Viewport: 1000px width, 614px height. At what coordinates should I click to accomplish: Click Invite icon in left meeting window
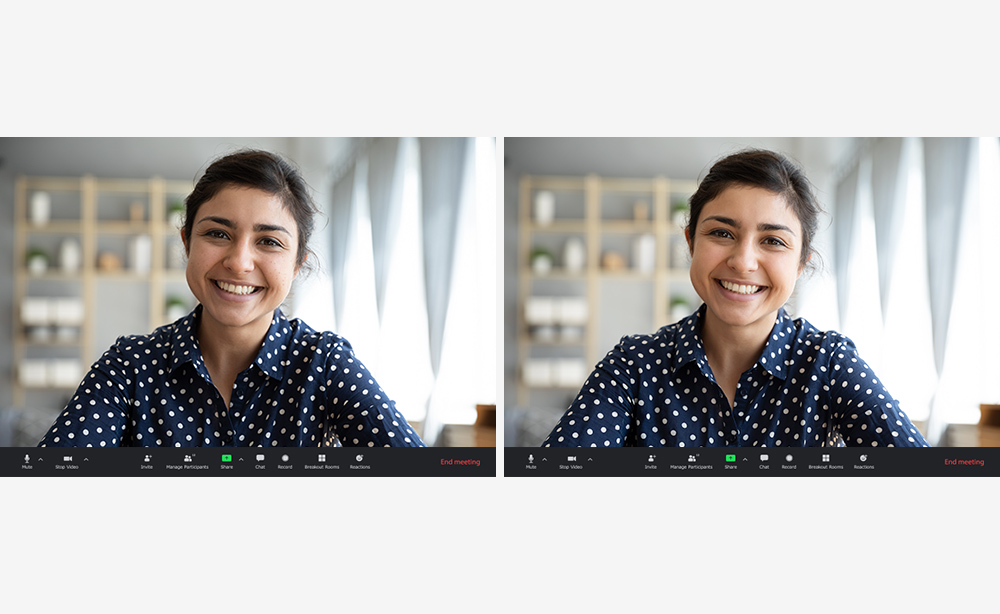pyautogui.click(x=147, y=459)
